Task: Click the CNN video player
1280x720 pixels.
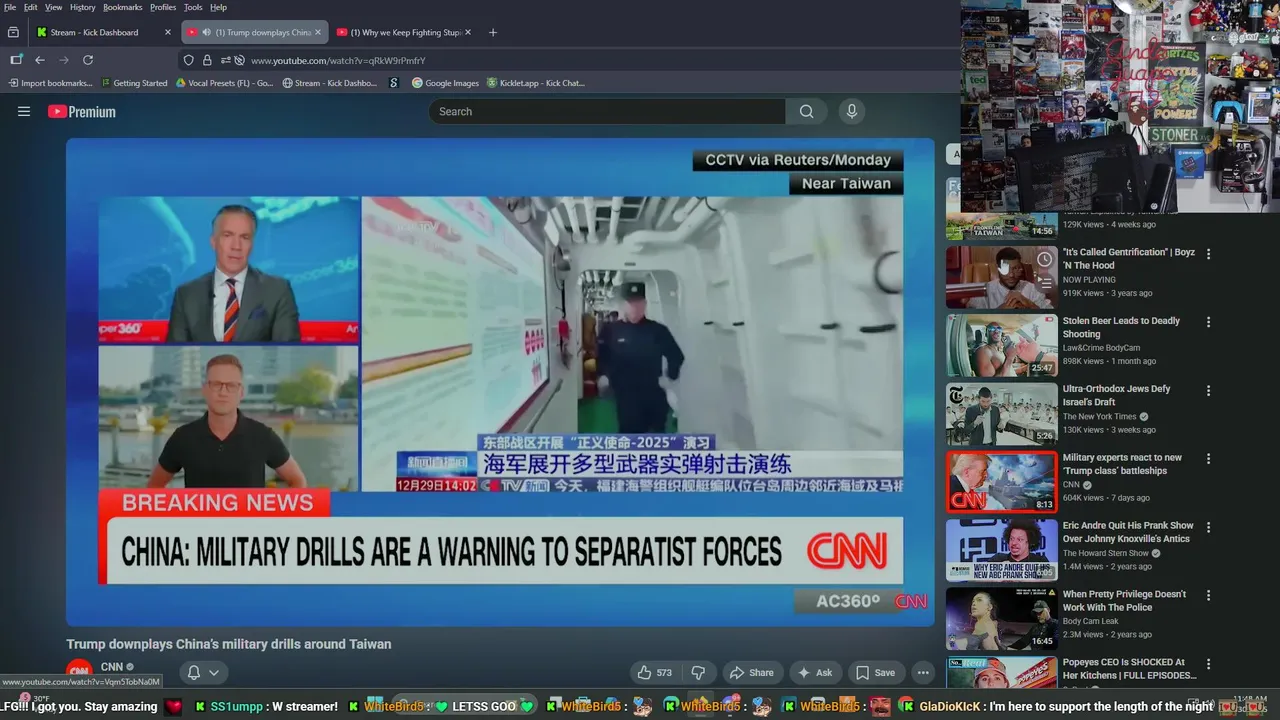Action: [x=500, y=382]
